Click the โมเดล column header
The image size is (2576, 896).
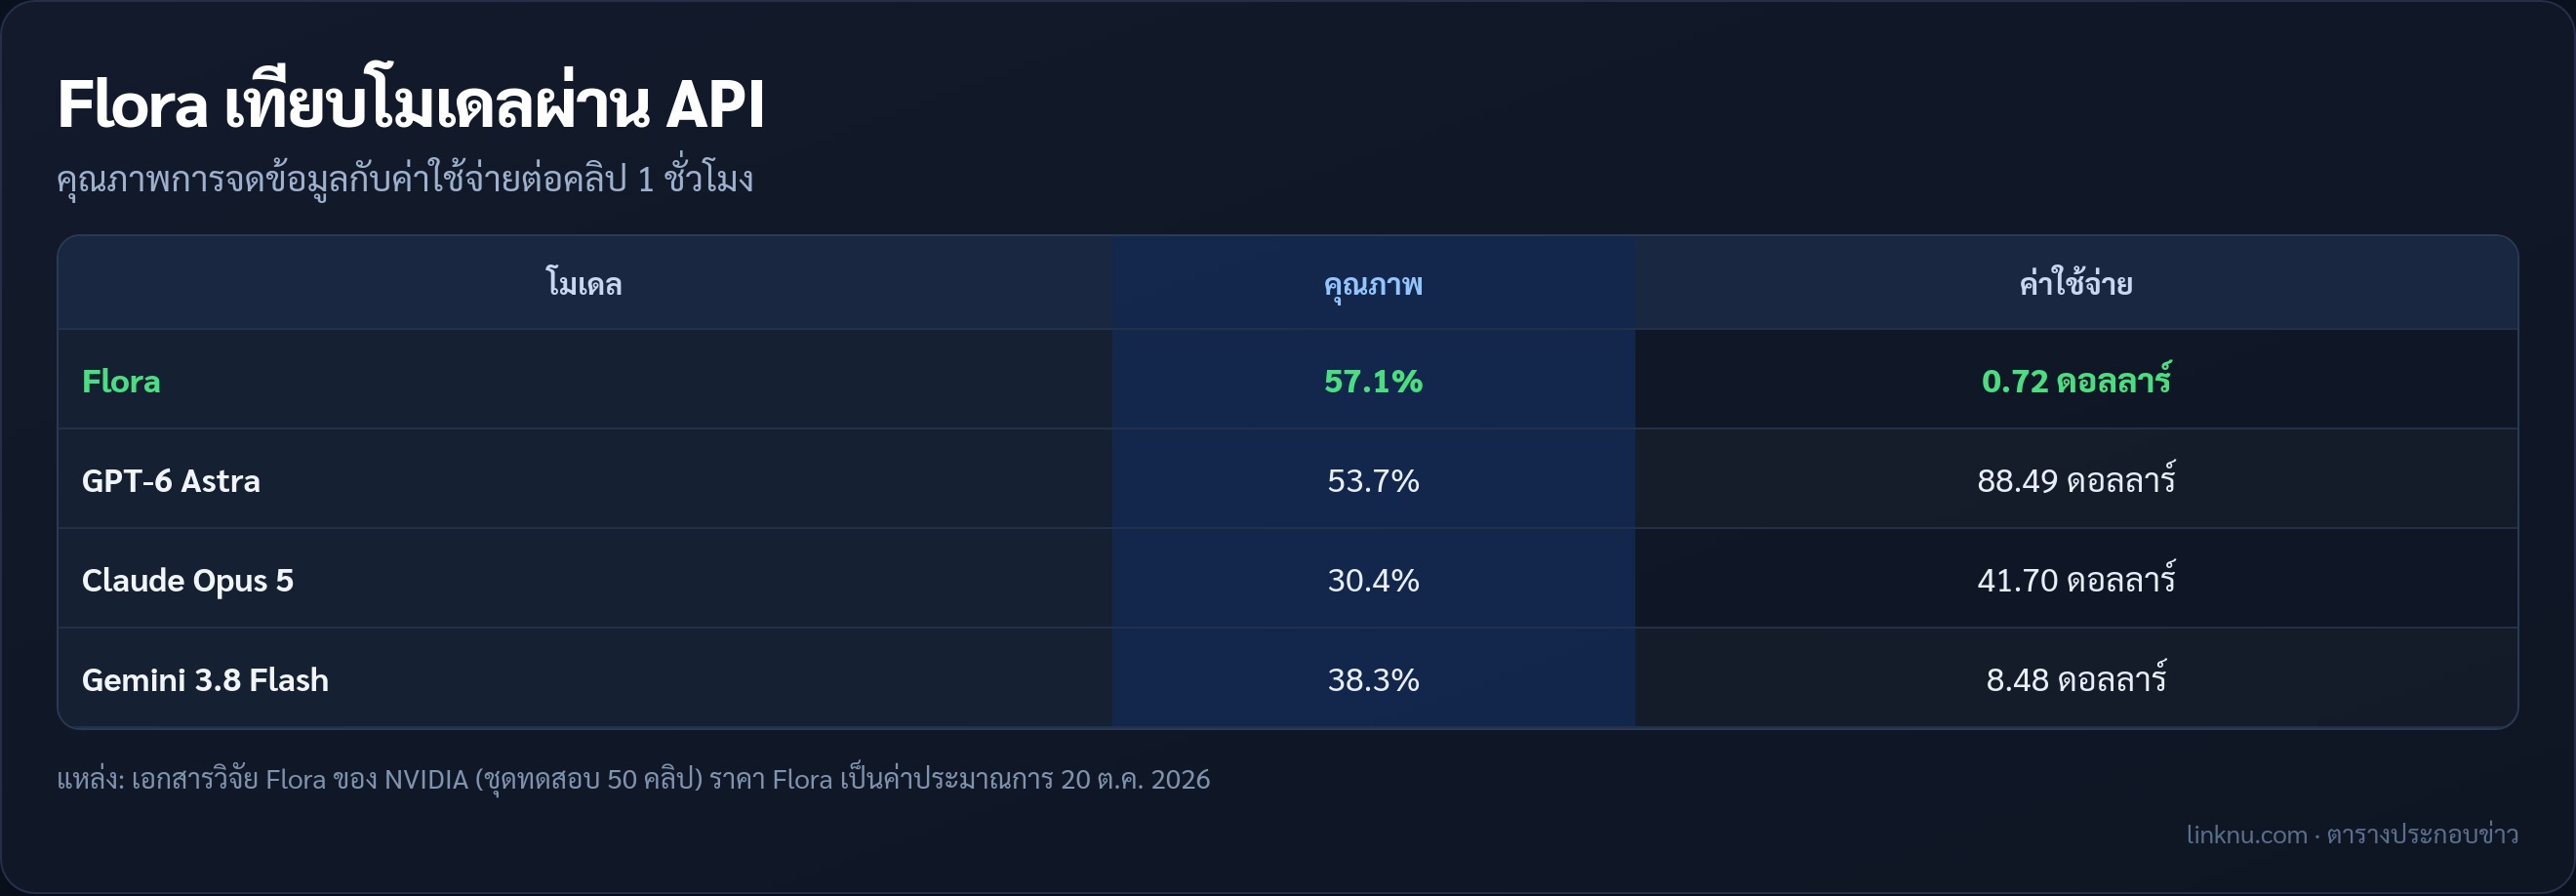click(x=585, y=283)
